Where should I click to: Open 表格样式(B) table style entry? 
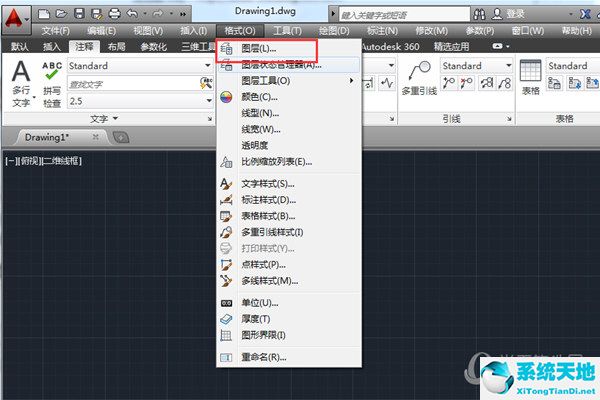(x=289, y=216)
